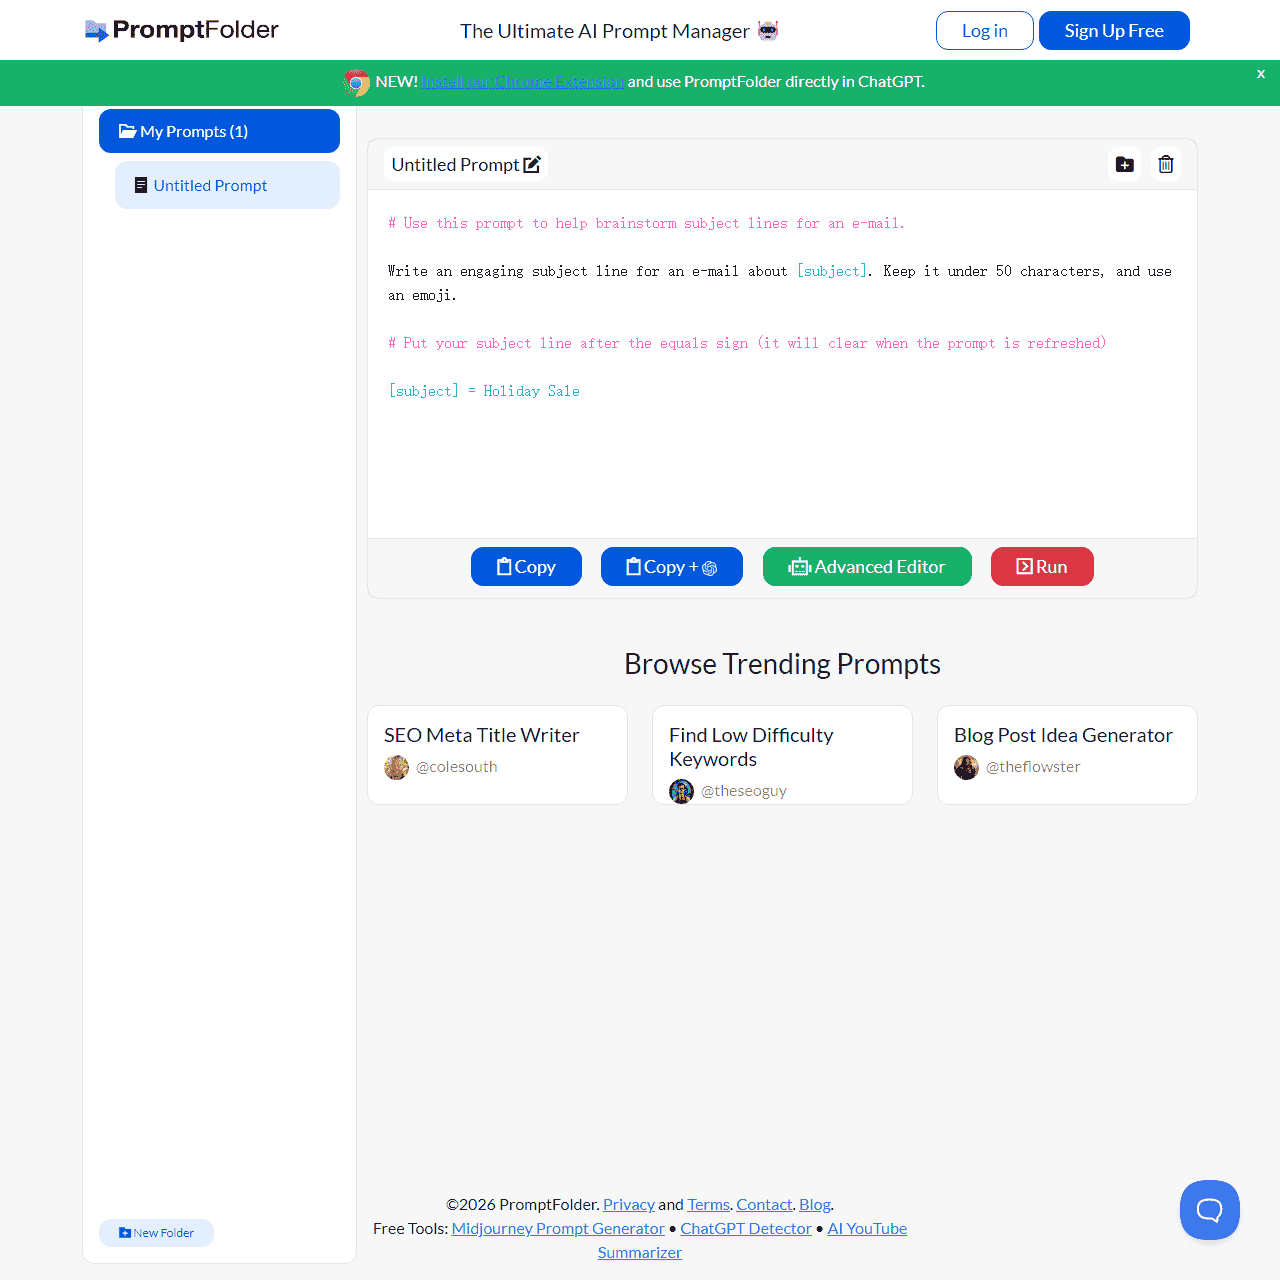Click inside the prompt text editor area
The image size is (1280, 1280).
782,364
